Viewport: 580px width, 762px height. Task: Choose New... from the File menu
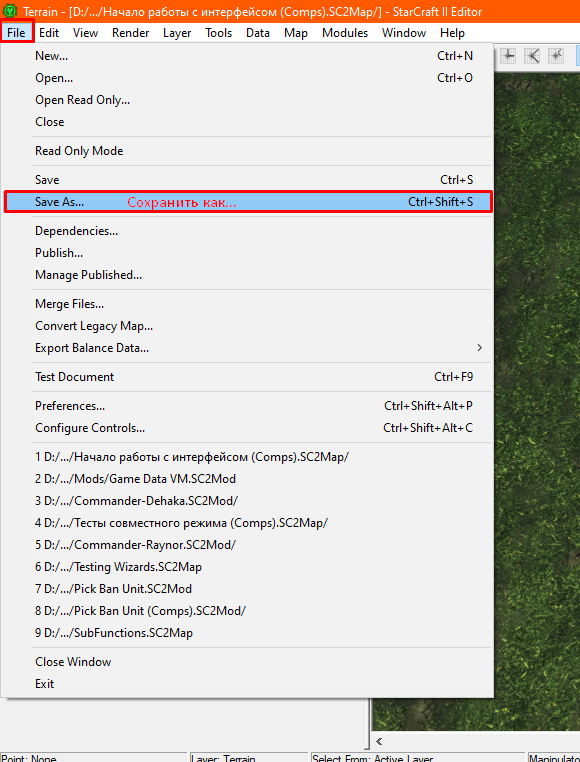pos(248,56)
